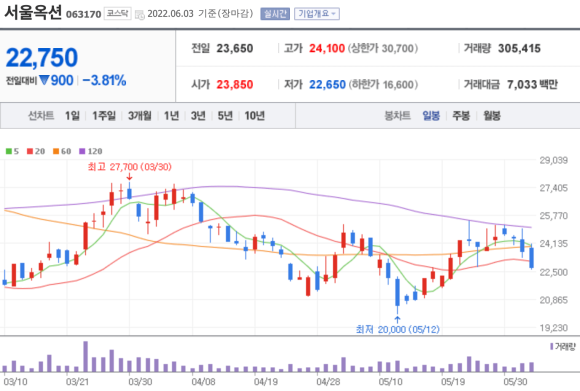Click the current price 22,750
Image resolution: width=580 pixels, height=391 pixels.
click(42, 57)
